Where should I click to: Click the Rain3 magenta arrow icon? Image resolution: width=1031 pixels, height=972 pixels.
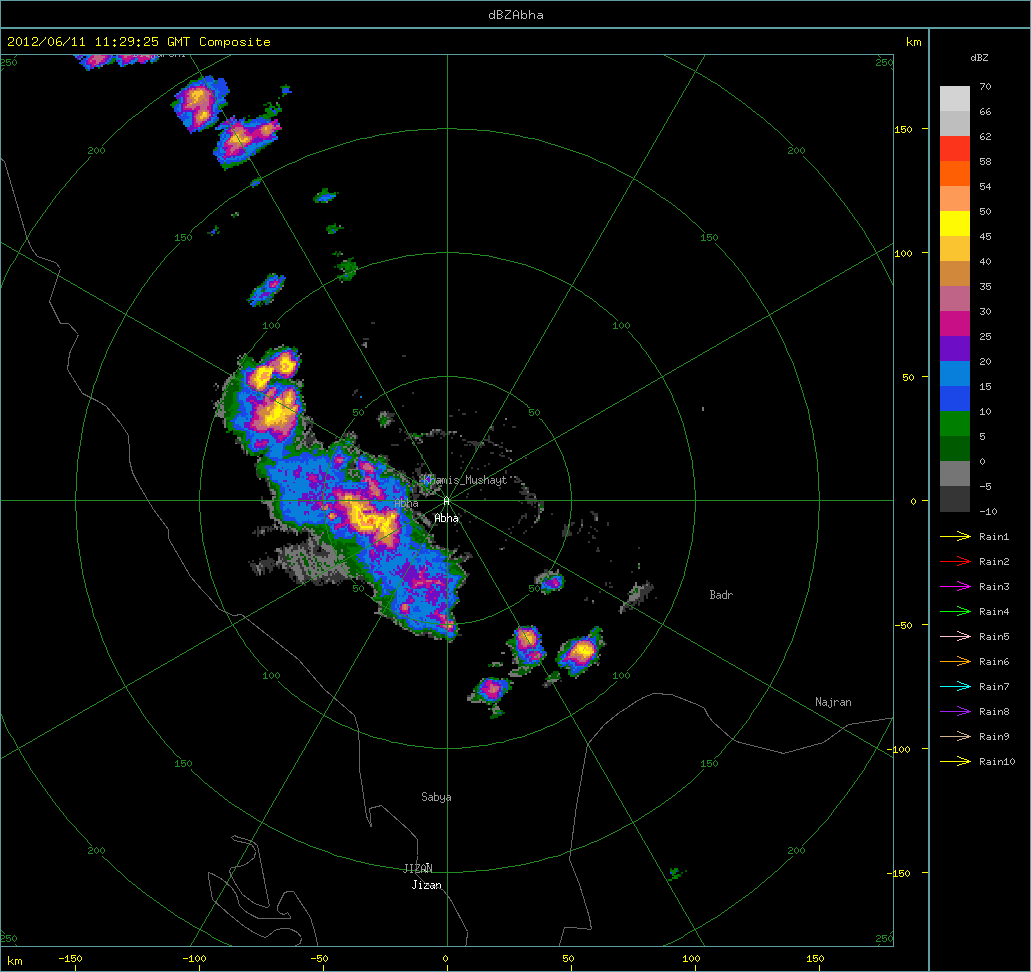click(955, 587)
